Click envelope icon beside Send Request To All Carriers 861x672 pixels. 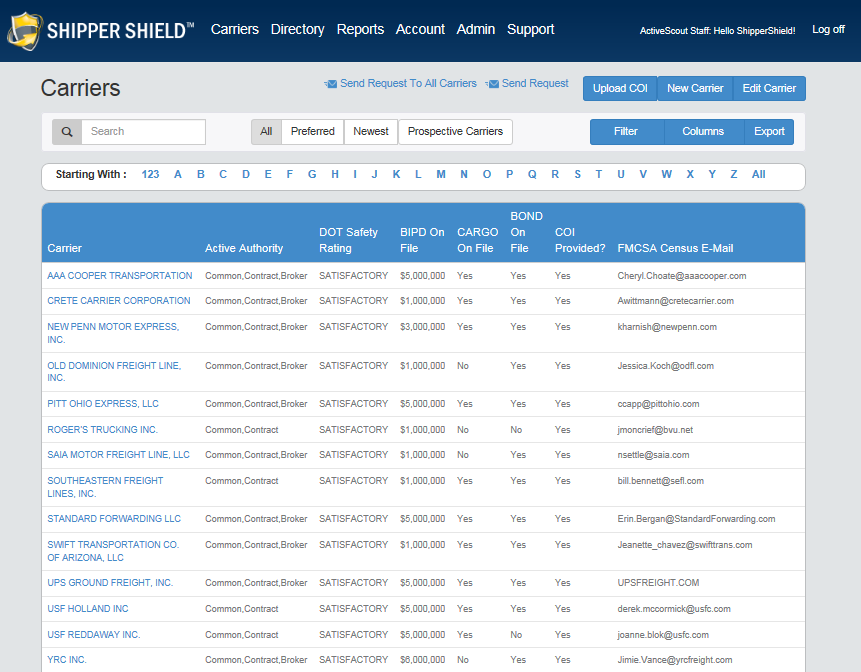(x=330, y=84)
